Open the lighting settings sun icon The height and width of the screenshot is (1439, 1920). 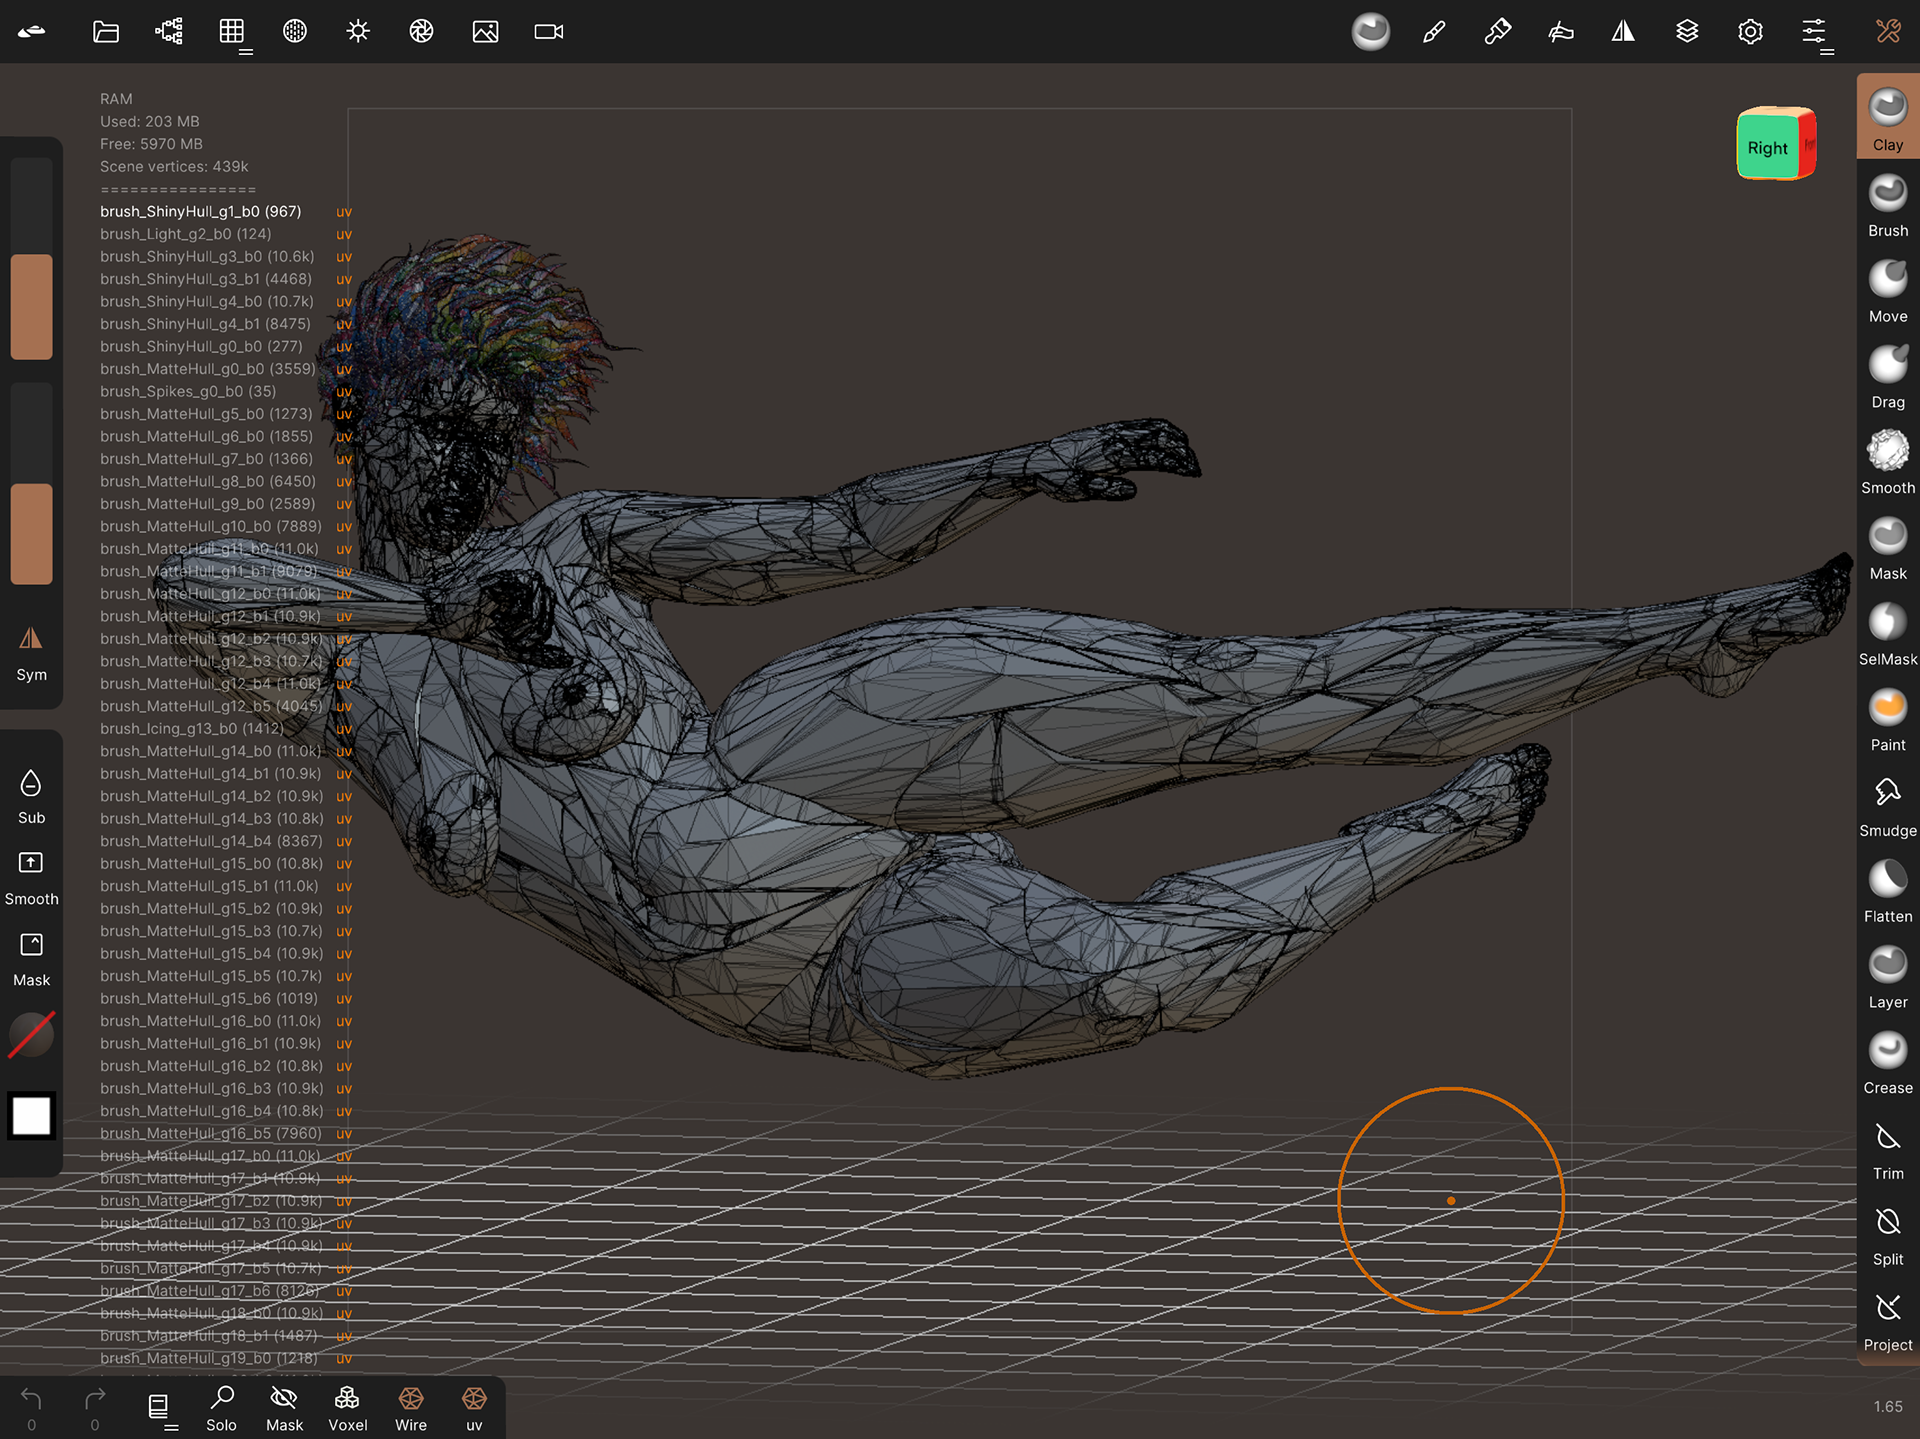click(x=358, y=32)
